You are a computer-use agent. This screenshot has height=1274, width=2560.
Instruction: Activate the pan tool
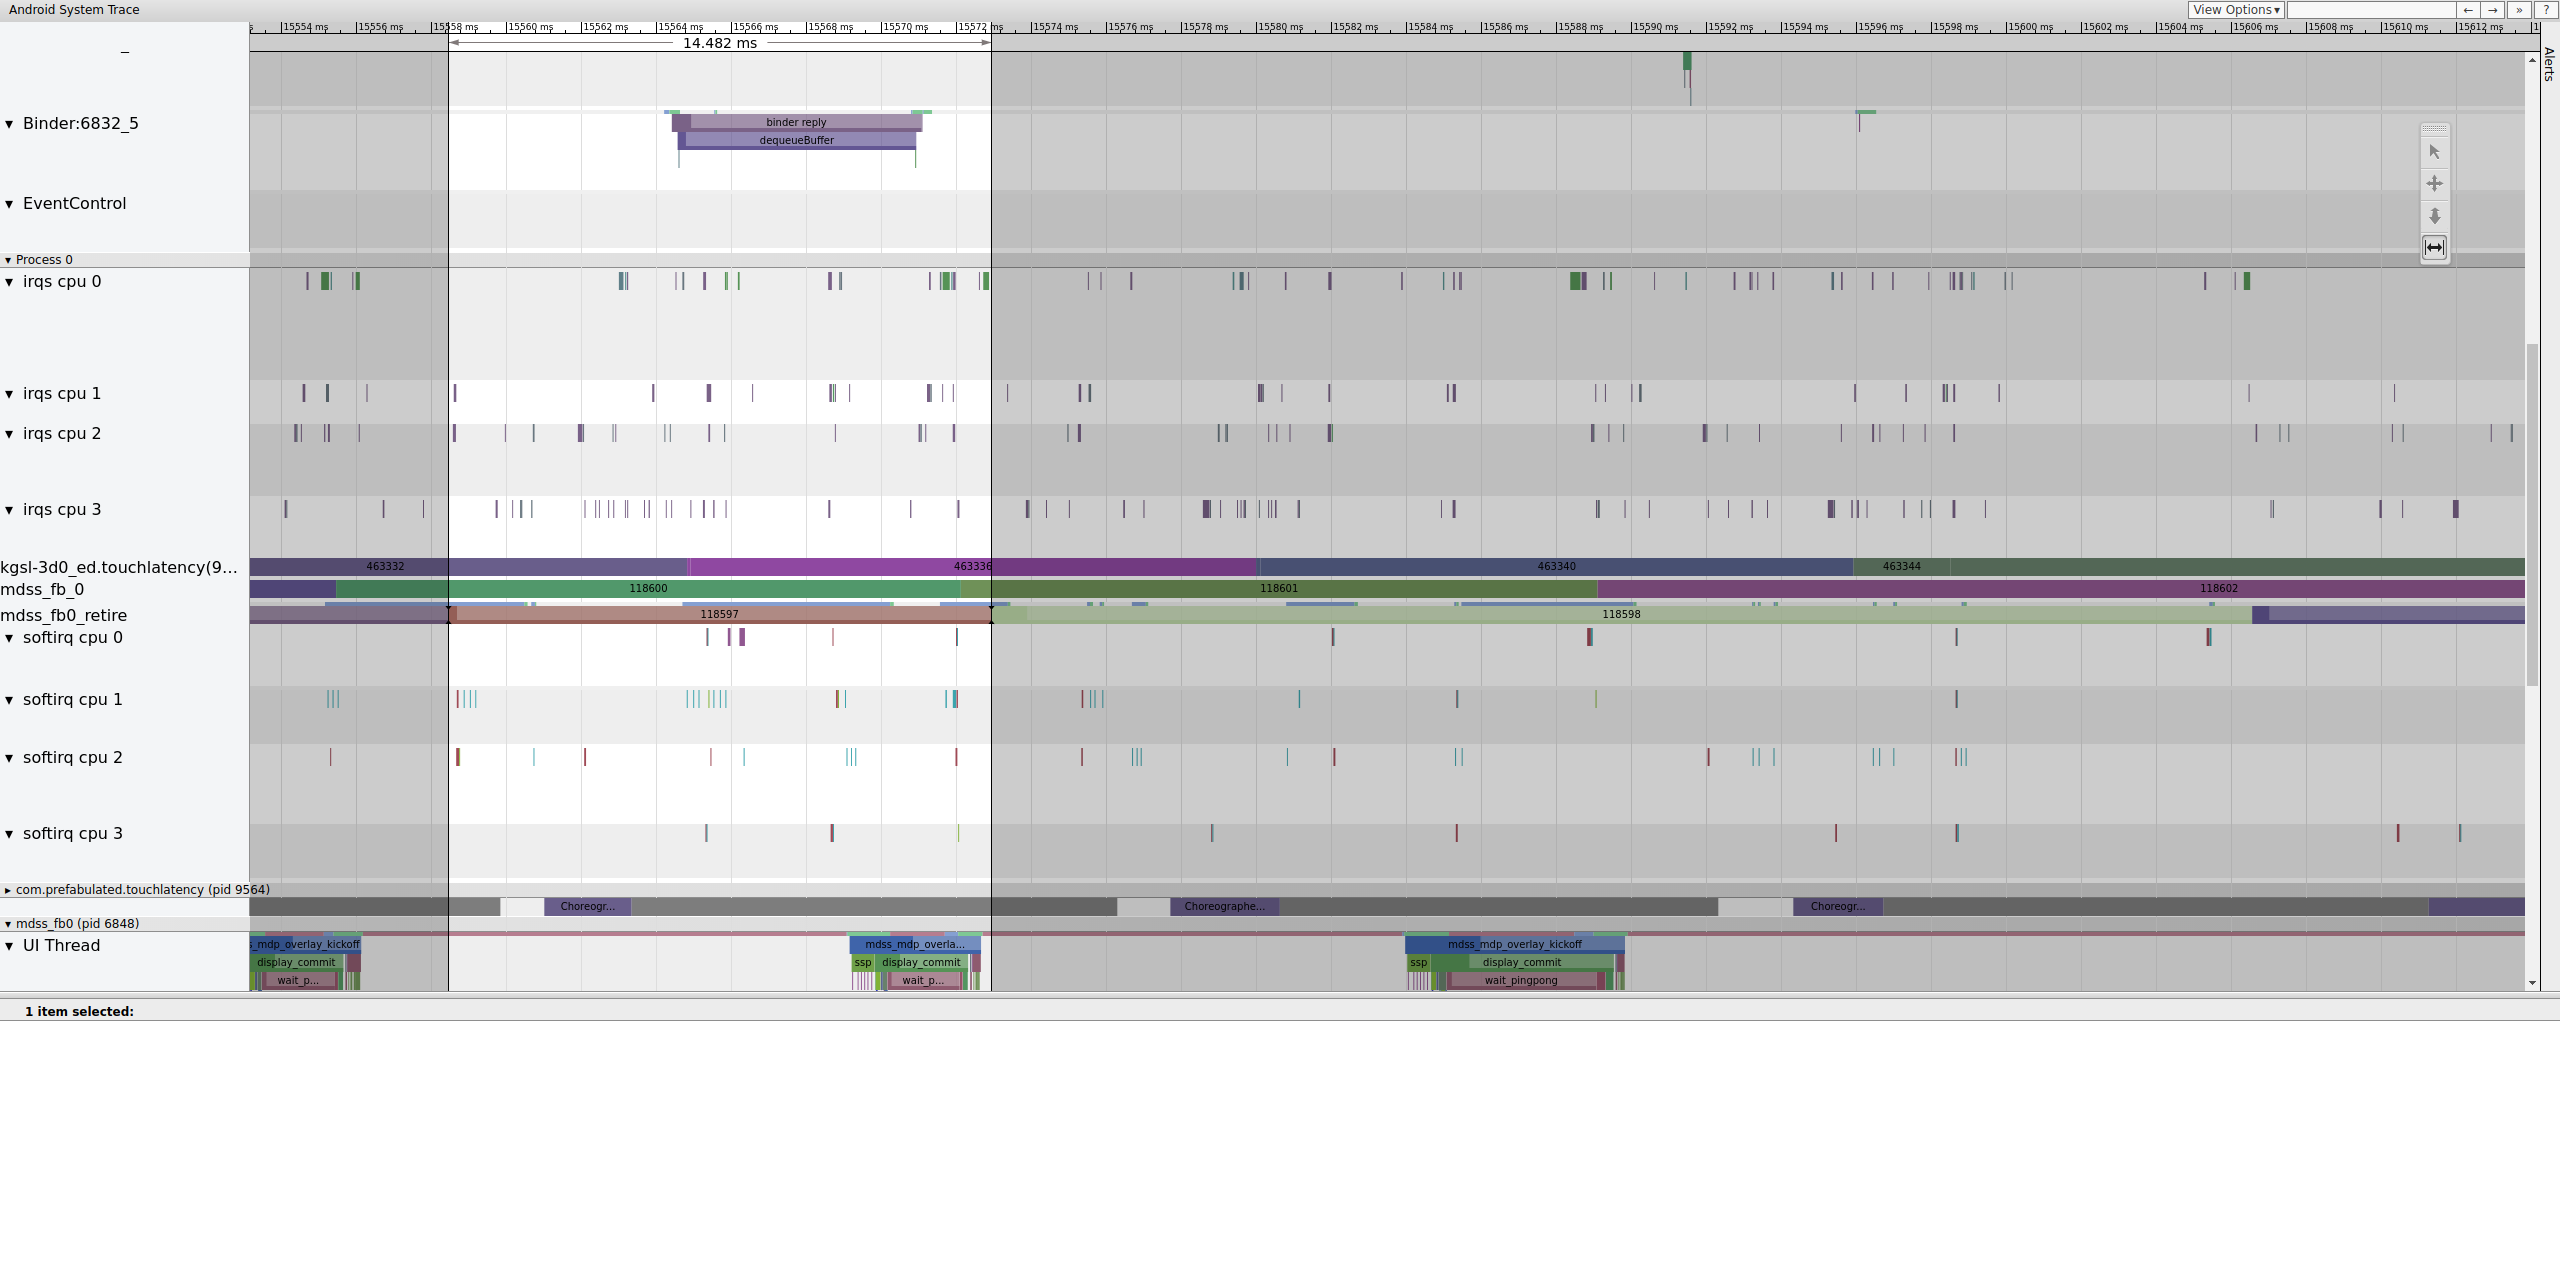tap(2434, 184)
